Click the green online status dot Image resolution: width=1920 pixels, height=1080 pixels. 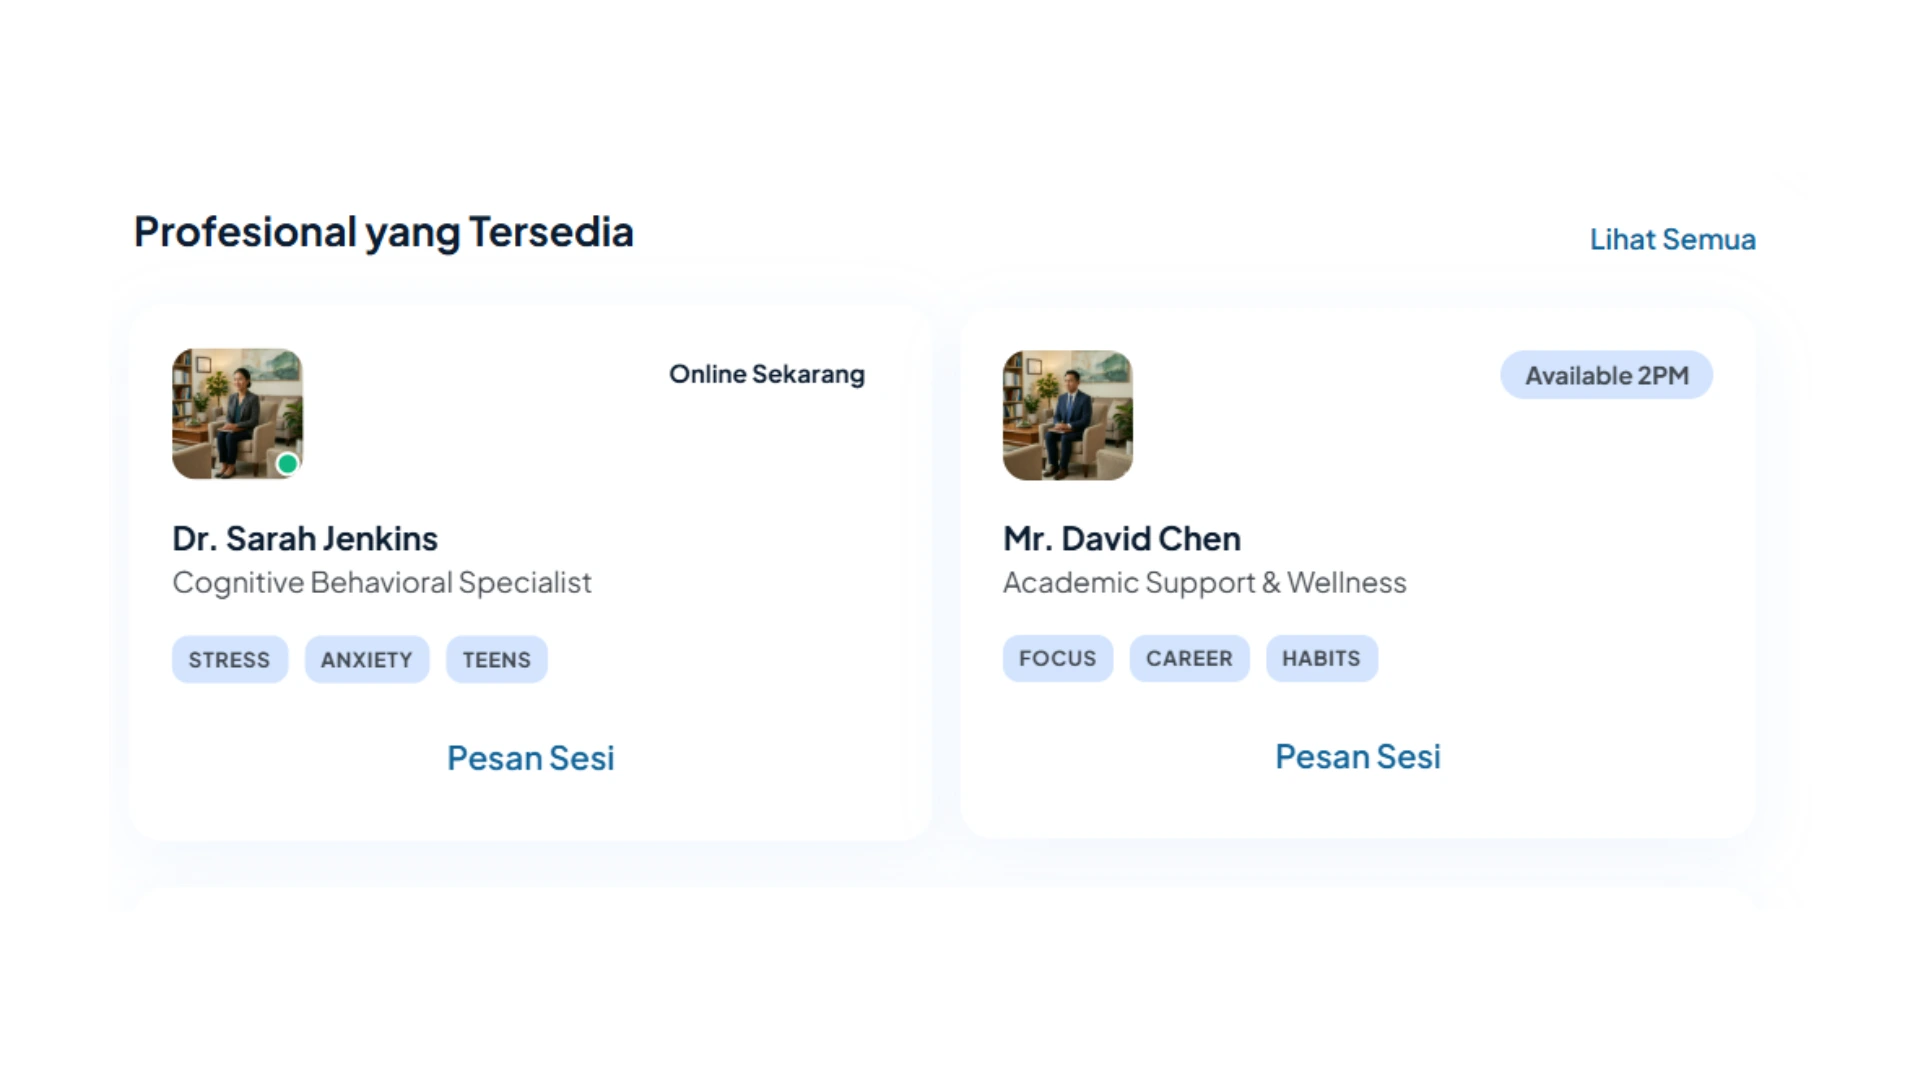287,463
